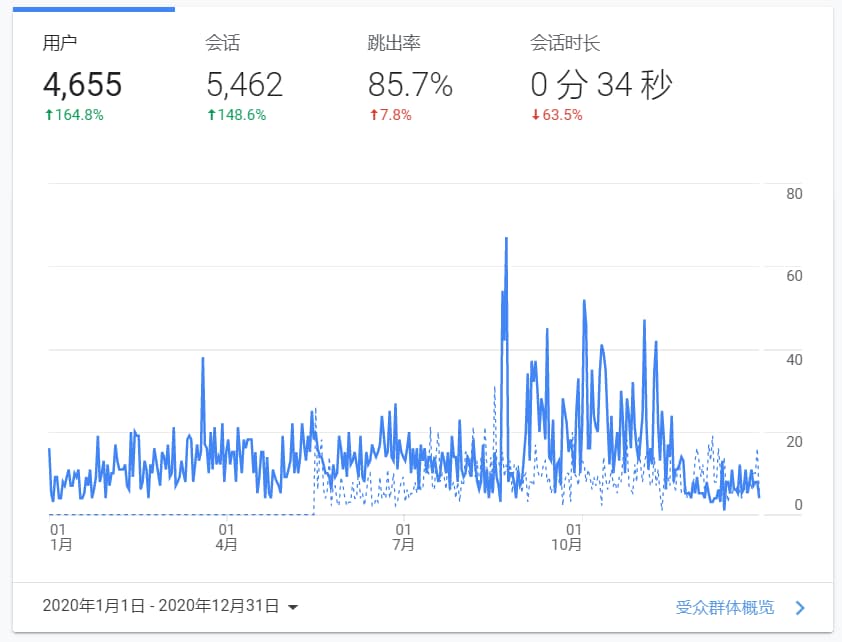Click the 5,462 sessions value
842x642 pixels.
[x=244, y=84]
